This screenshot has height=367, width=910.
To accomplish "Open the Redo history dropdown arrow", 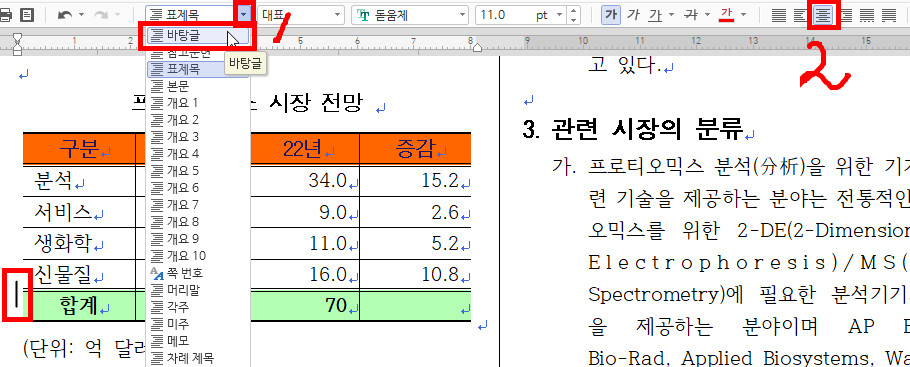I will pyautogui.click(x=117, y=15).
